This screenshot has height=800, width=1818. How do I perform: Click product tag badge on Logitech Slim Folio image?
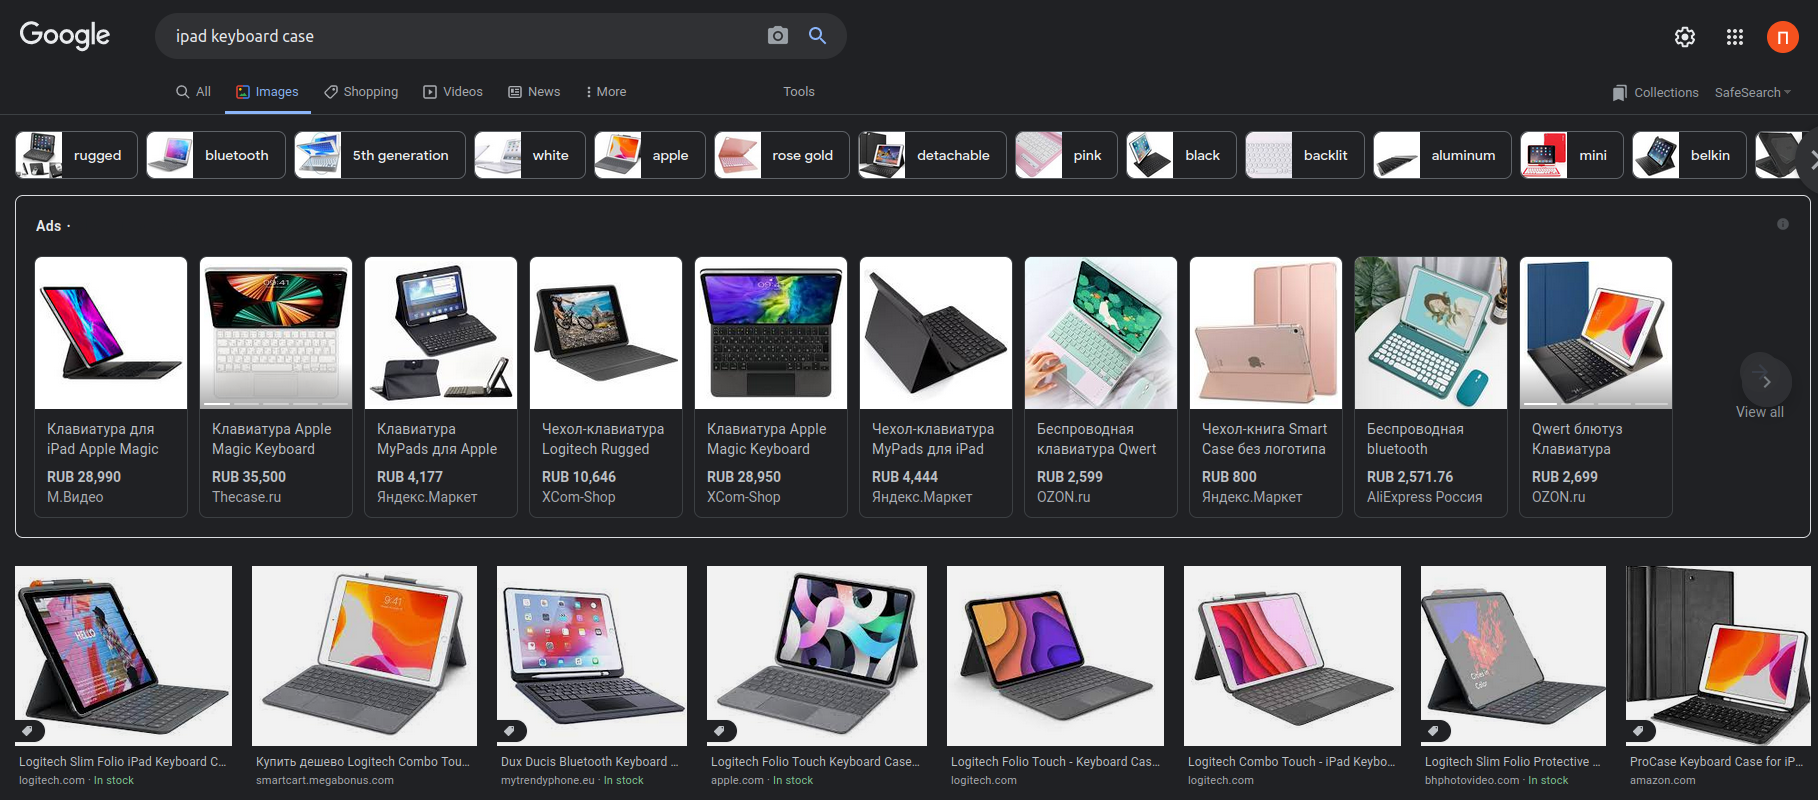[x=29, y=731]
